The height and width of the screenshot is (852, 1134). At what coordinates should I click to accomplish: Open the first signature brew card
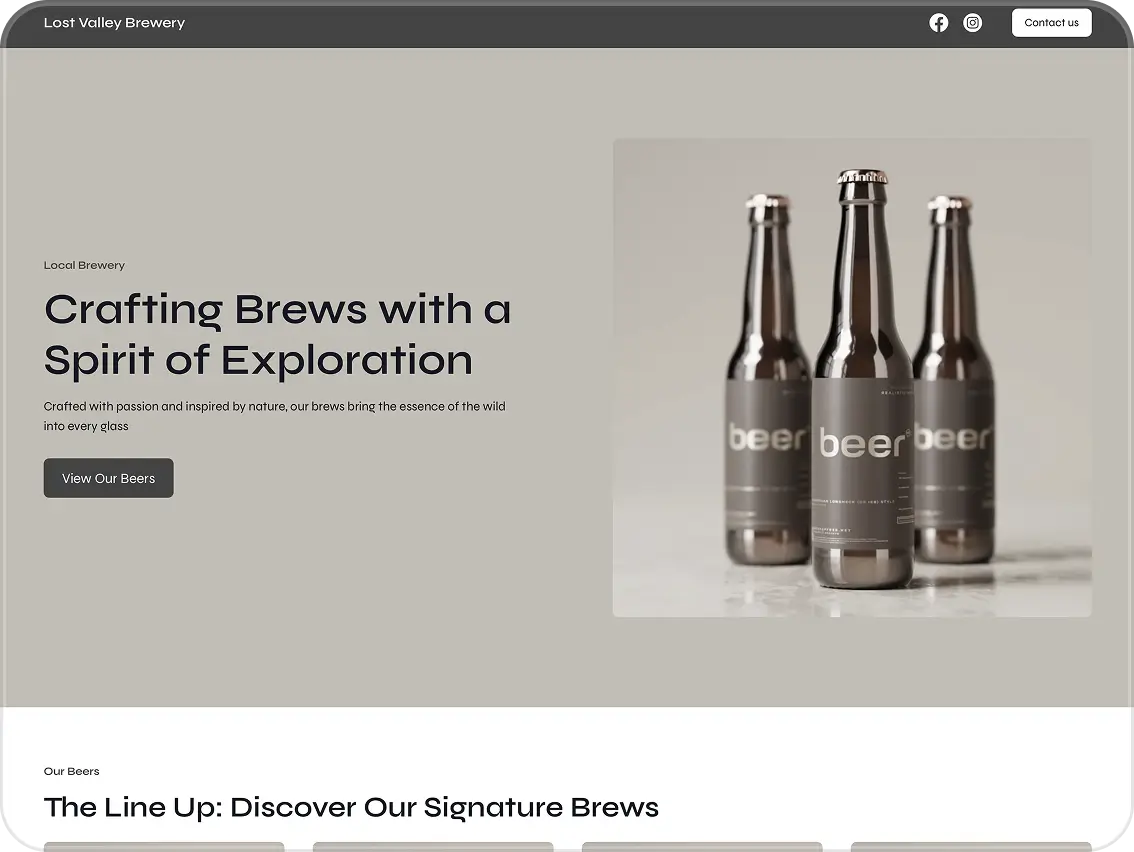pyautogui.click(x=164, y=847)
